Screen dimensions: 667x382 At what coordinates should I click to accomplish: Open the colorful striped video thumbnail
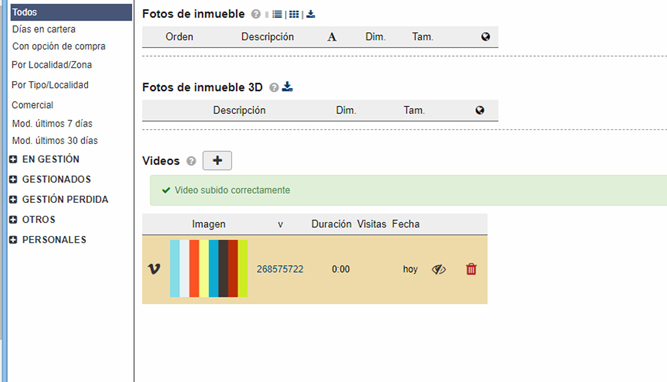coord(208,268)
